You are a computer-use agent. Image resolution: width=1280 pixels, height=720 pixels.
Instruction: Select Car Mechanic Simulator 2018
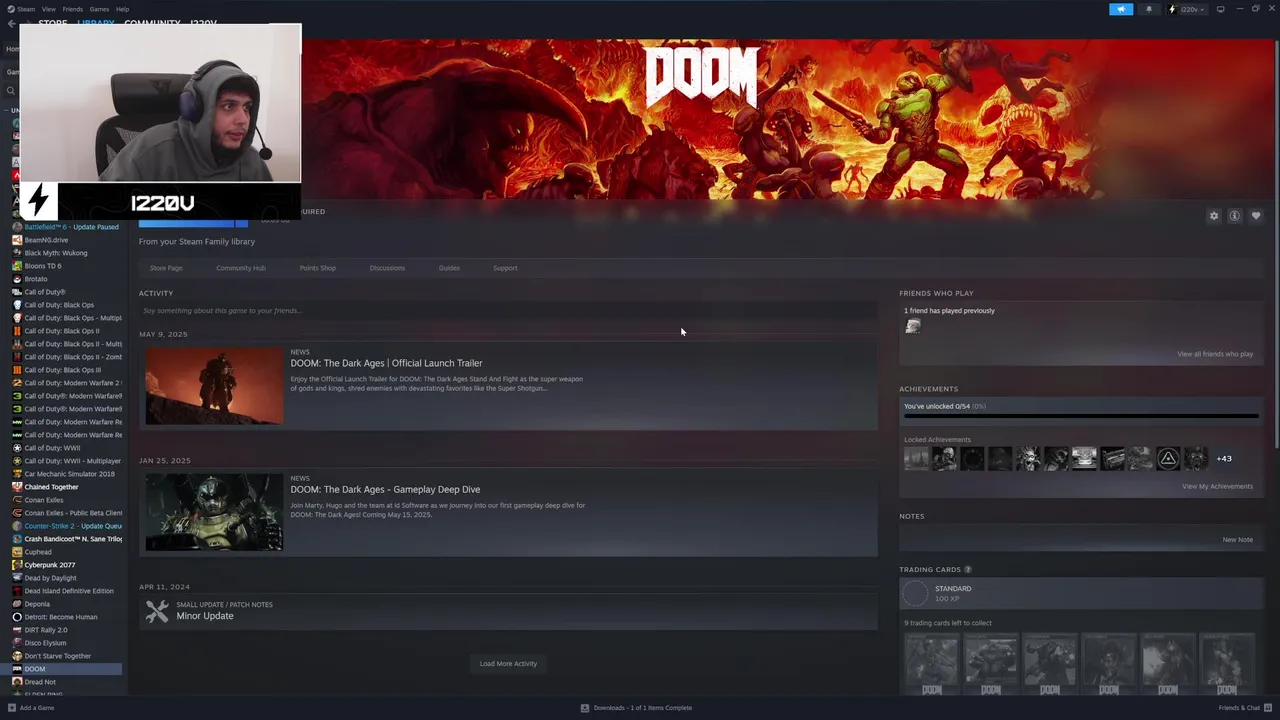[x=66, y=474]
